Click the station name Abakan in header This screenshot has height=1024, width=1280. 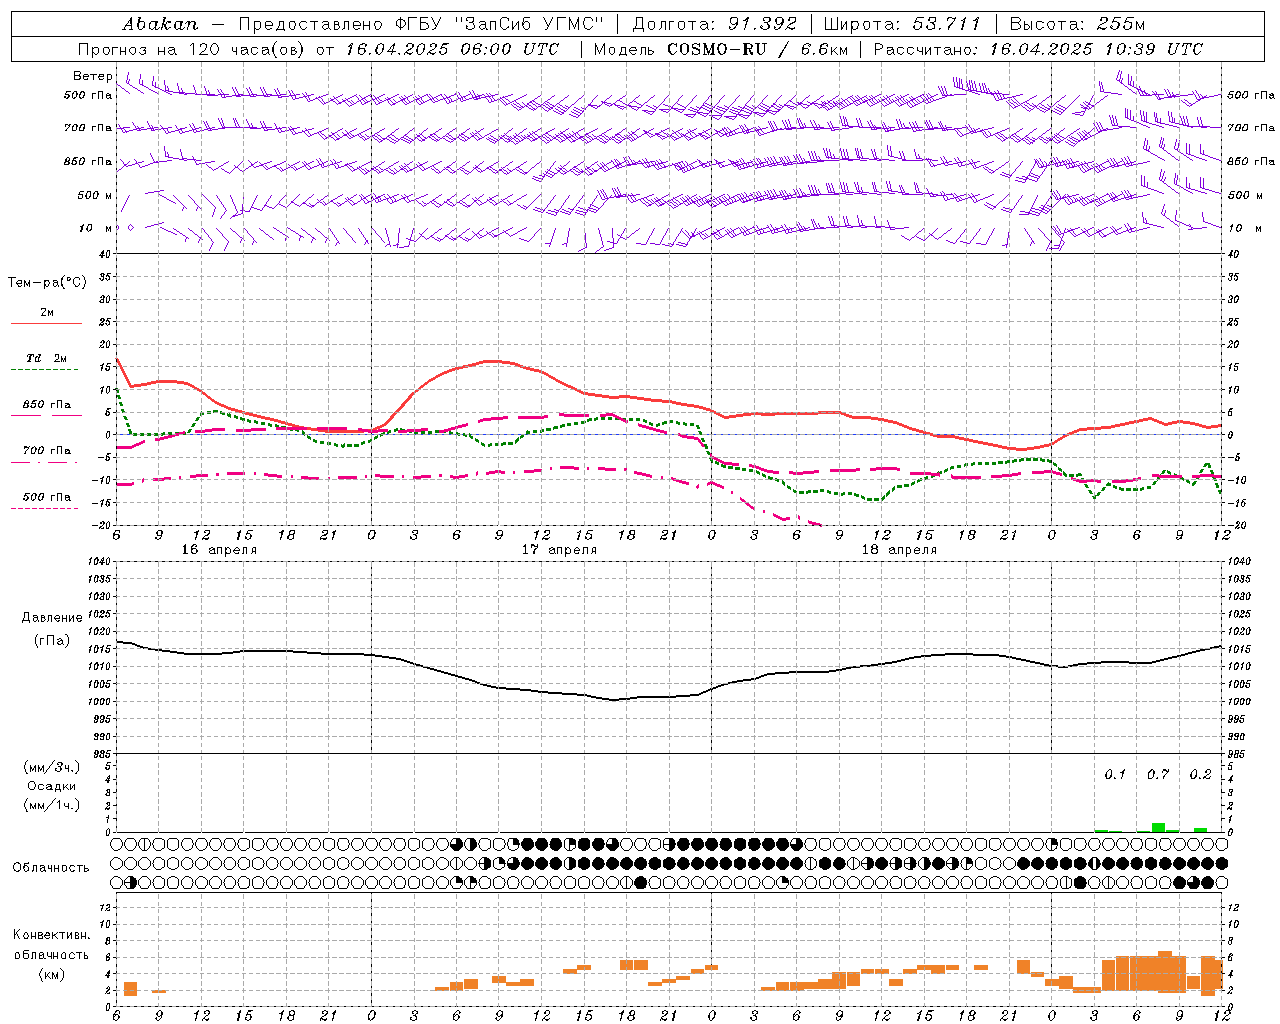161,24
